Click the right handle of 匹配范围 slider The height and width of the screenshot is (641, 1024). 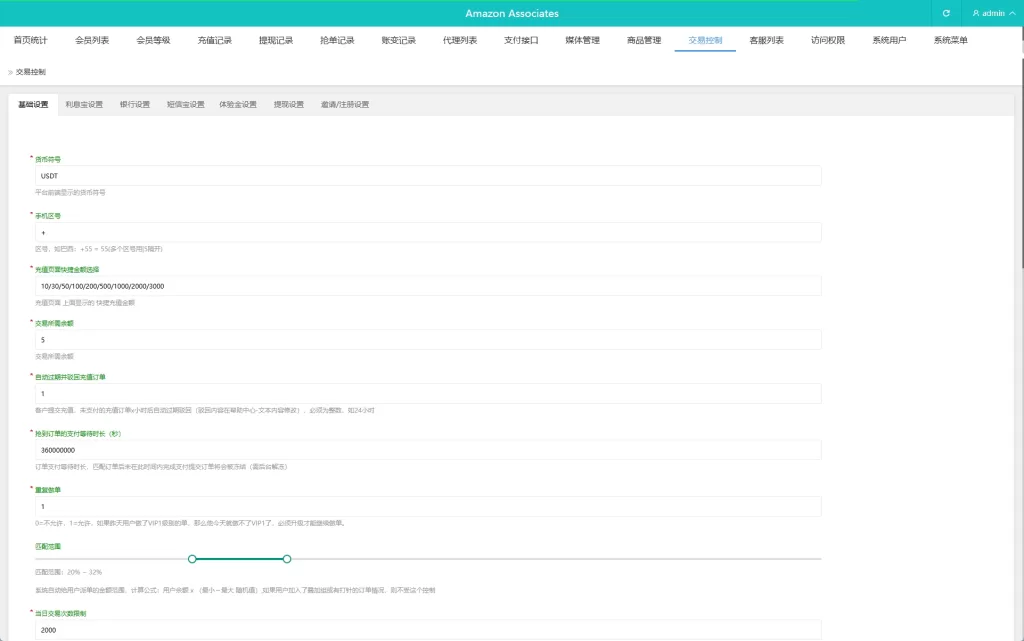coord(287,558)
